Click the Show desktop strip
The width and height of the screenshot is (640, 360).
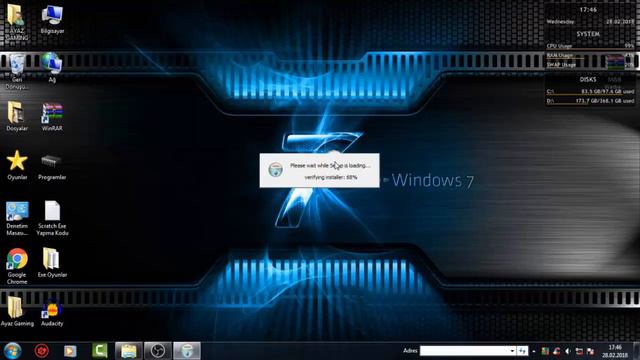tap(636, 351)
